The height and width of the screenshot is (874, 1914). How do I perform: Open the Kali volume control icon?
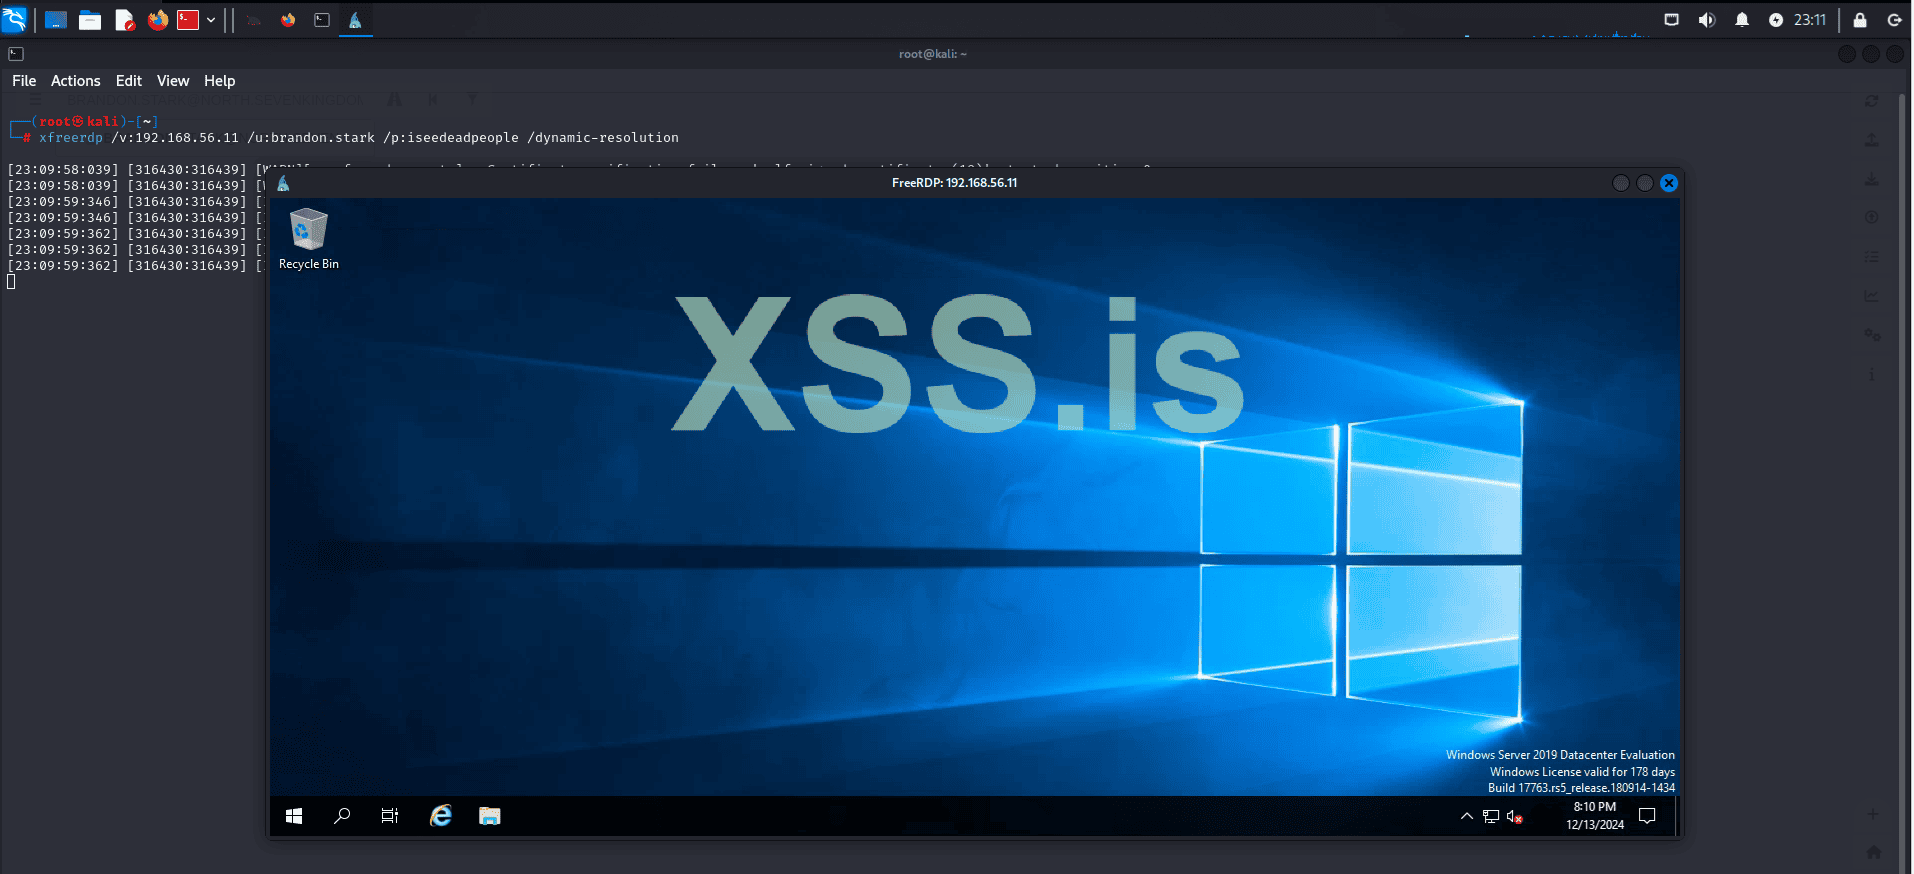point(1706,20)
